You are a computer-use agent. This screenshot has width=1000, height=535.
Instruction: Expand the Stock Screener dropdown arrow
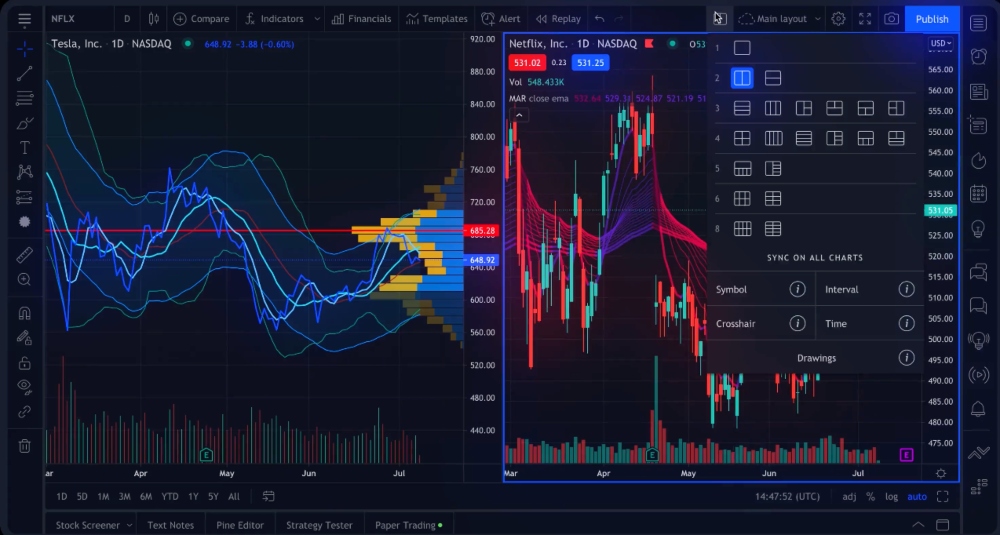[x=129, y=525]
